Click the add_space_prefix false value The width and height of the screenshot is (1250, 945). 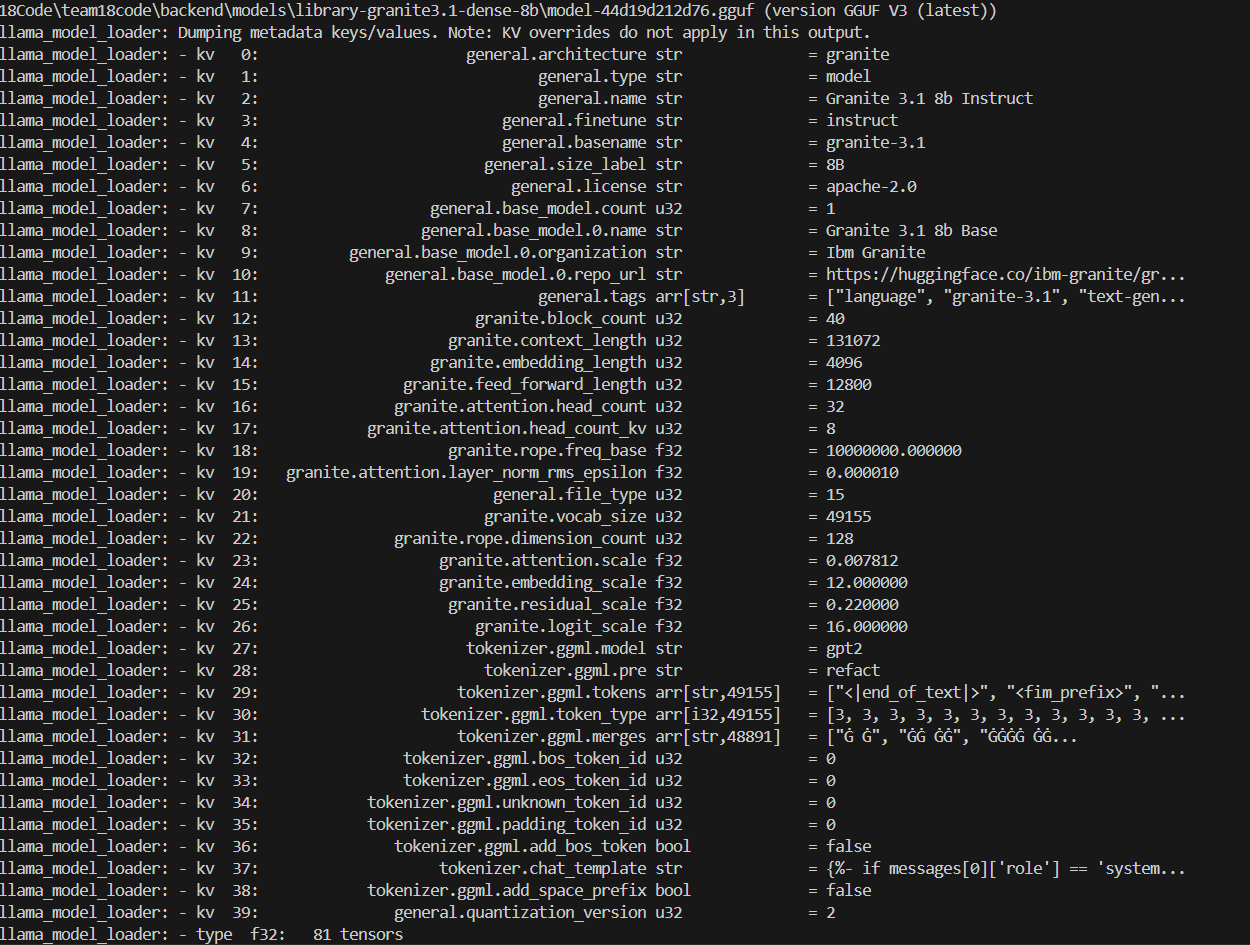848,890
